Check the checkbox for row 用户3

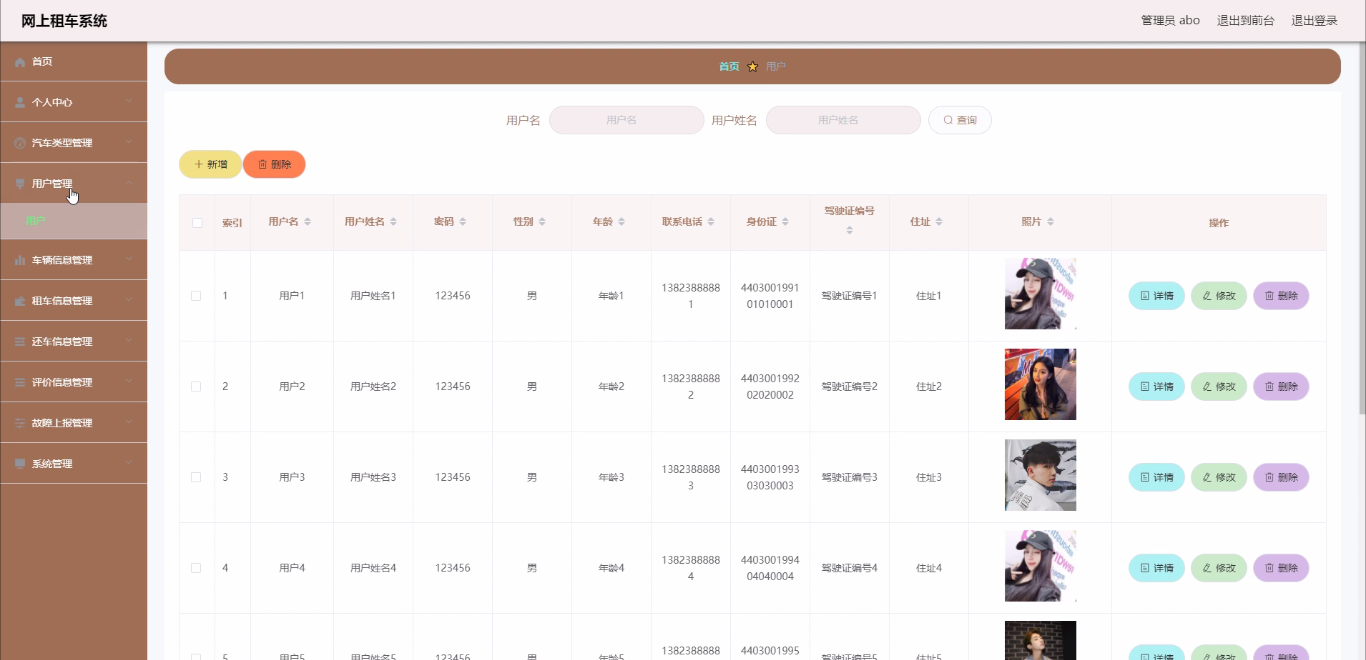coord(197,477)
